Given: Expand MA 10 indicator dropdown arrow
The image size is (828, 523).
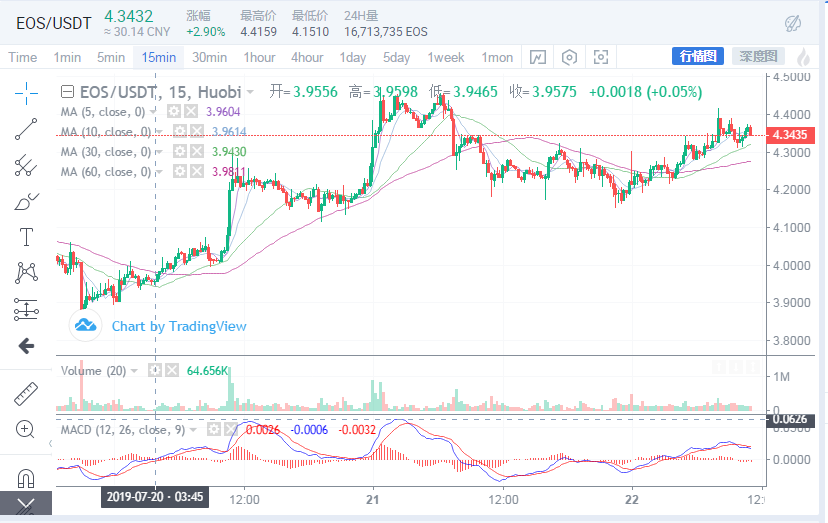Looking at the screenshot, I should point(159,132).
